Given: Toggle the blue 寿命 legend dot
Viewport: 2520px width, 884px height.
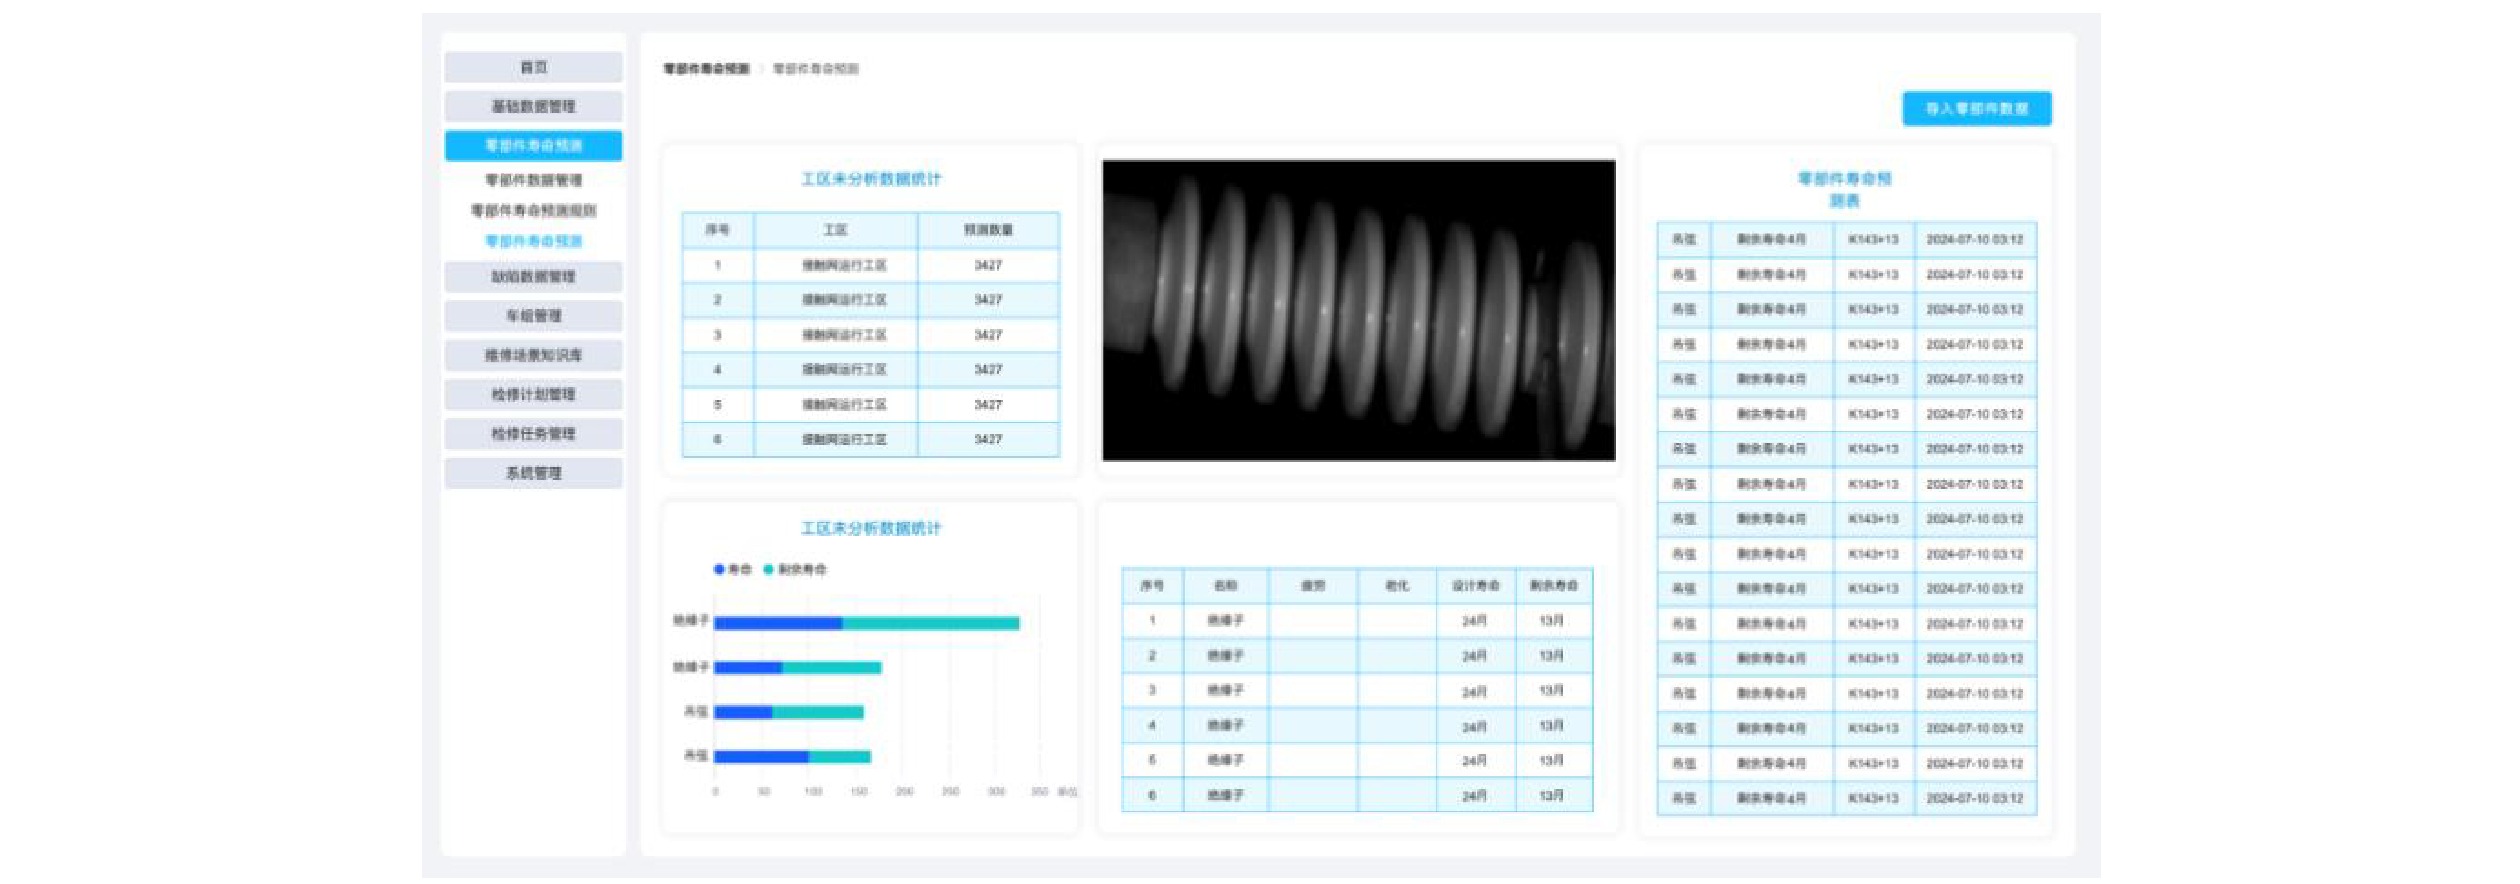Looking at the screenshot, I should pyautogui.click(x=719, y=570).
